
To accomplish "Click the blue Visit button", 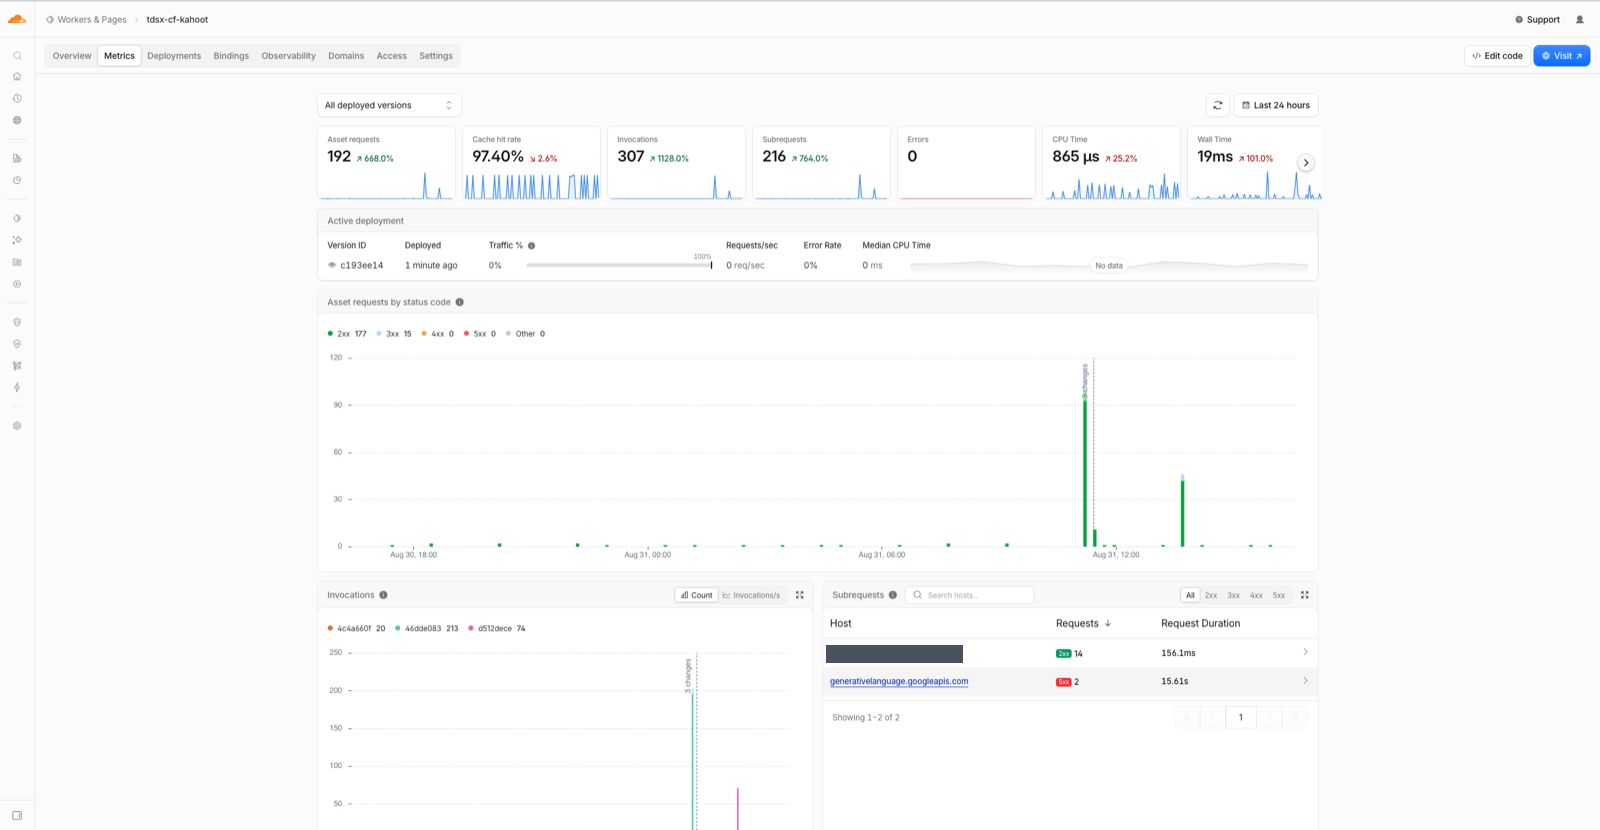I will (1562, 56).
